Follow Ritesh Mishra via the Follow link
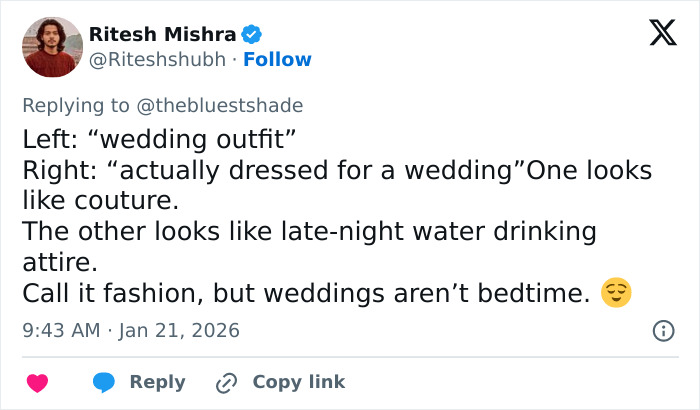Screen dimensions: 700x410 277,60
